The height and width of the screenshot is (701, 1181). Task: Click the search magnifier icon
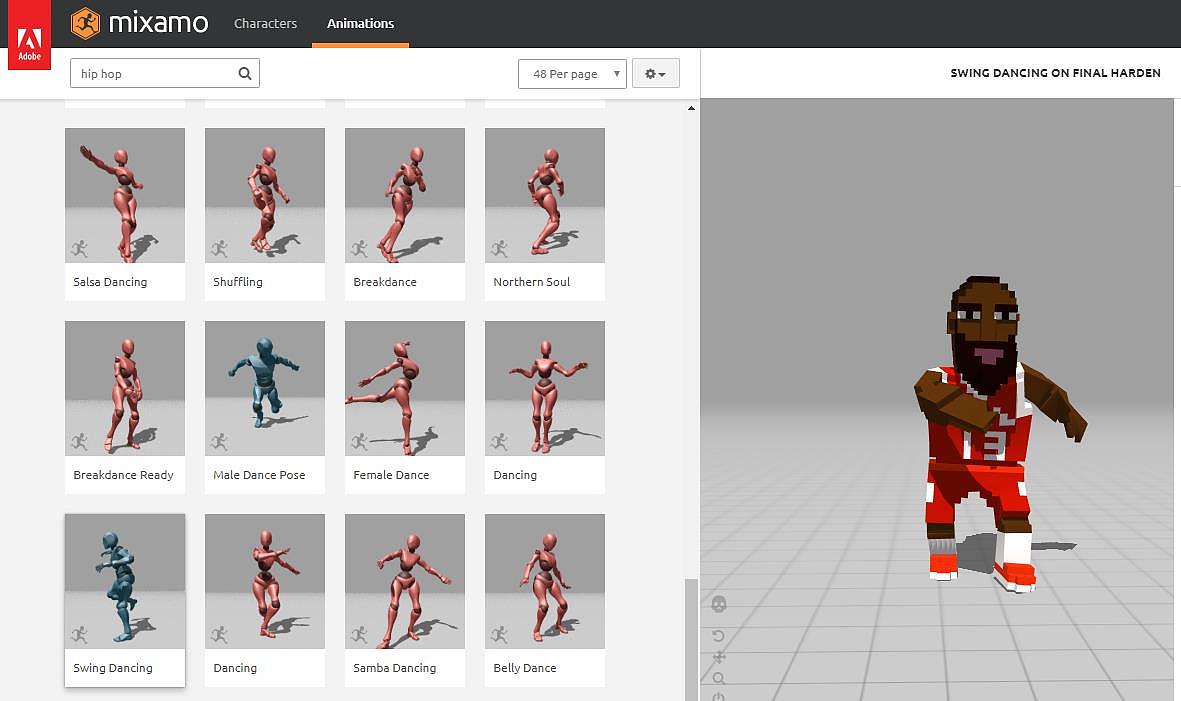tap(245, 73)
